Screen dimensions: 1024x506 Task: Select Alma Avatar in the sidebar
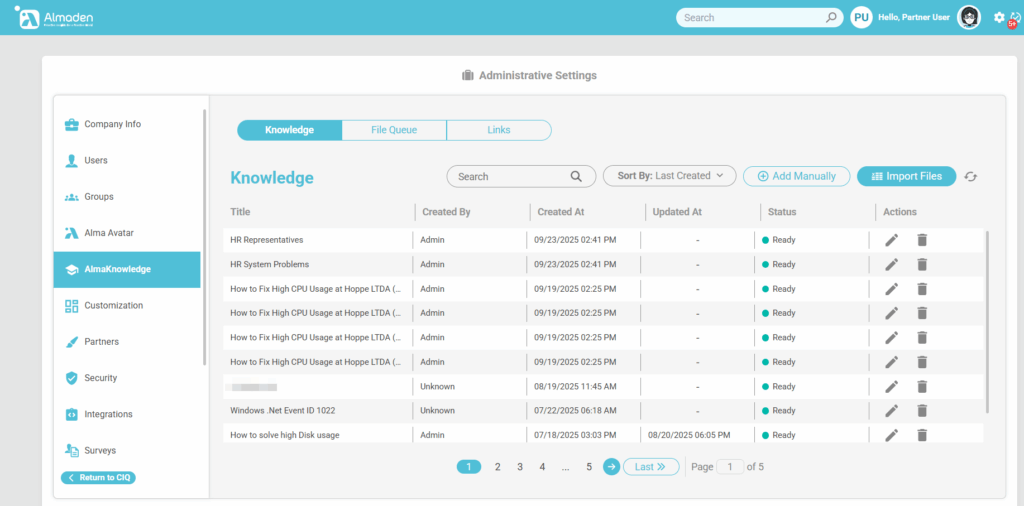[x=108, y=233]
